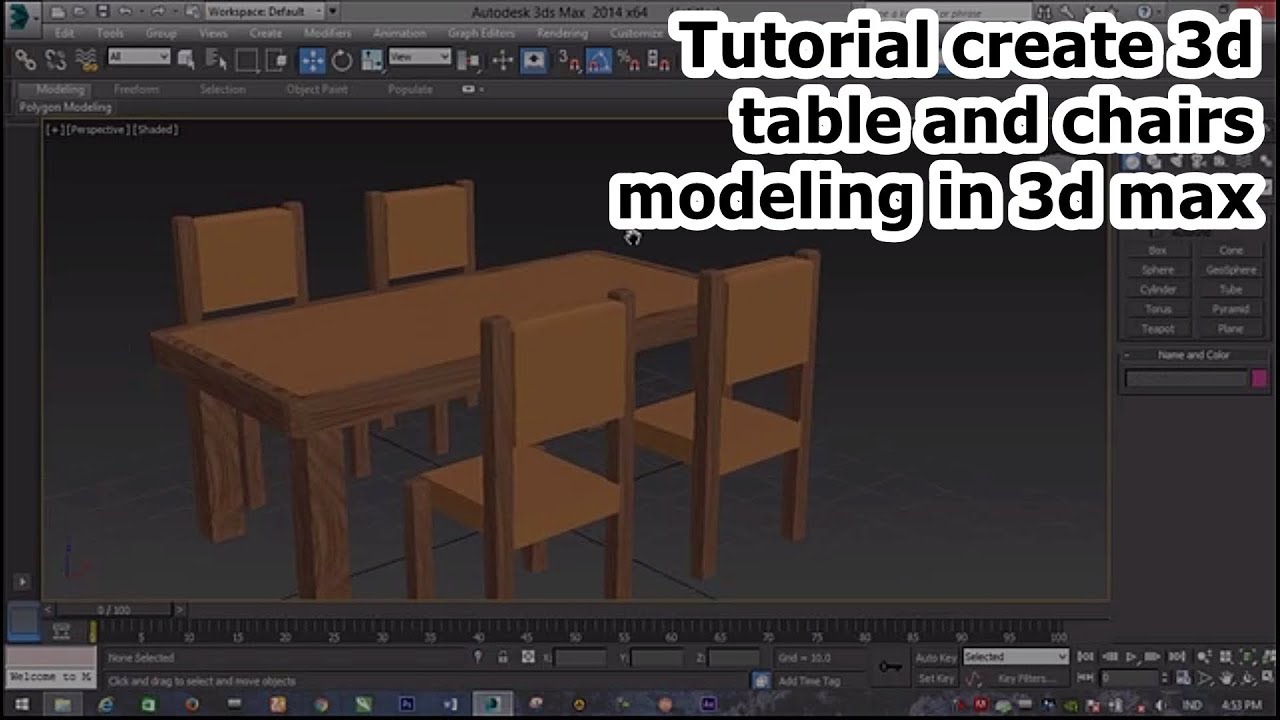Open the magenta object color swatch
The height and width of the screenshot is (720, 1280).
coord(1259,378)
